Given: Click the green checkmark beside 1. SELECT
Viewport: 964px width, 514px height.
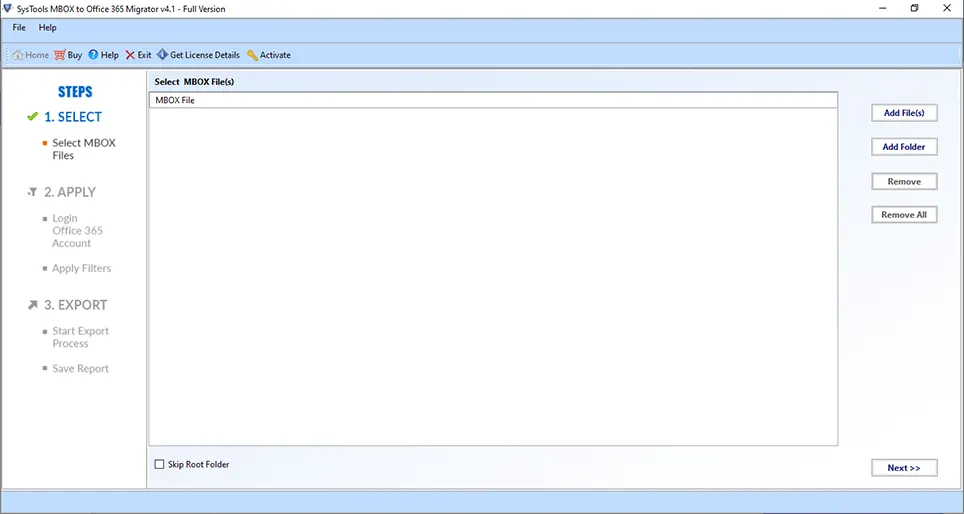Looking at the screenshot, I should point(33,117).
